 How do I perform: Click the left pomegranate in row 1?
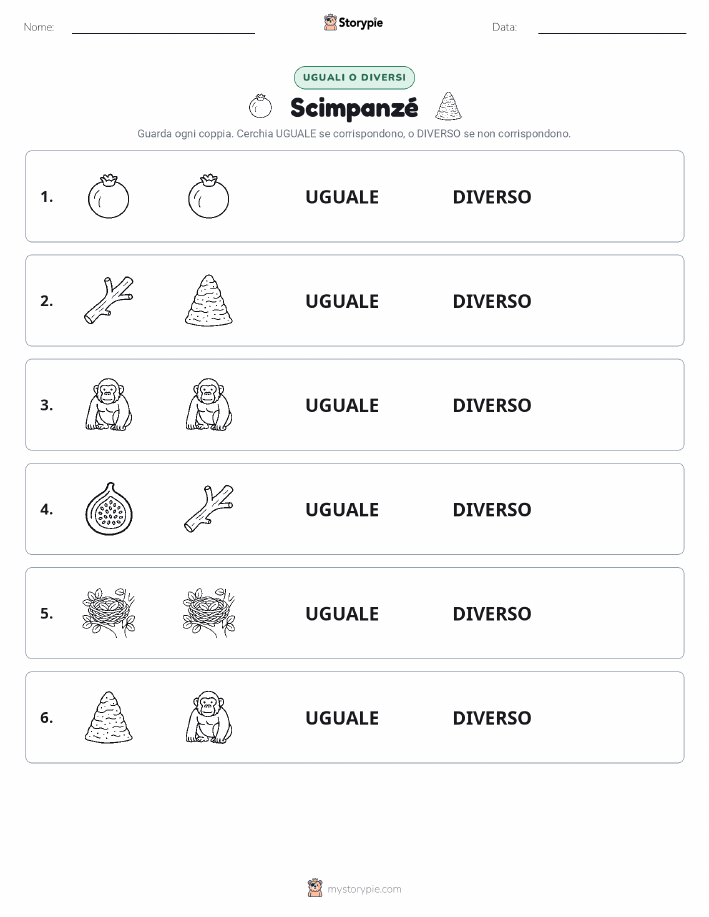(108, 196)
